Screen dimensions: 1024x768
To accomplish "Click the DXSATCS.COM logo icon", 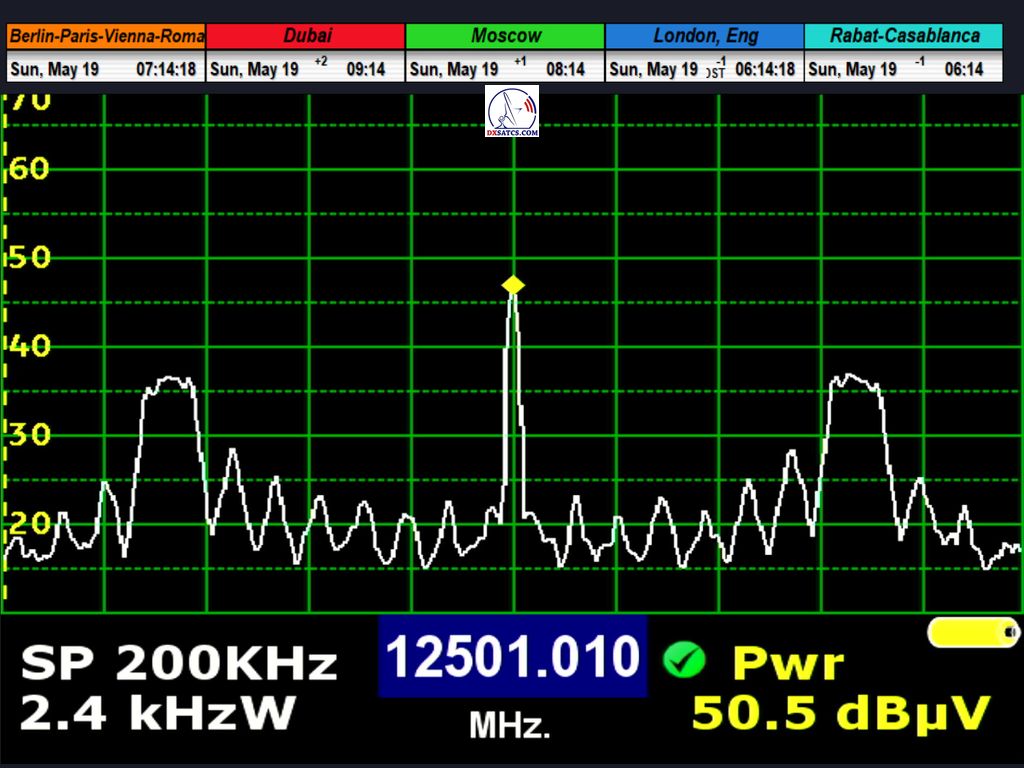I will tap(512, 111).
